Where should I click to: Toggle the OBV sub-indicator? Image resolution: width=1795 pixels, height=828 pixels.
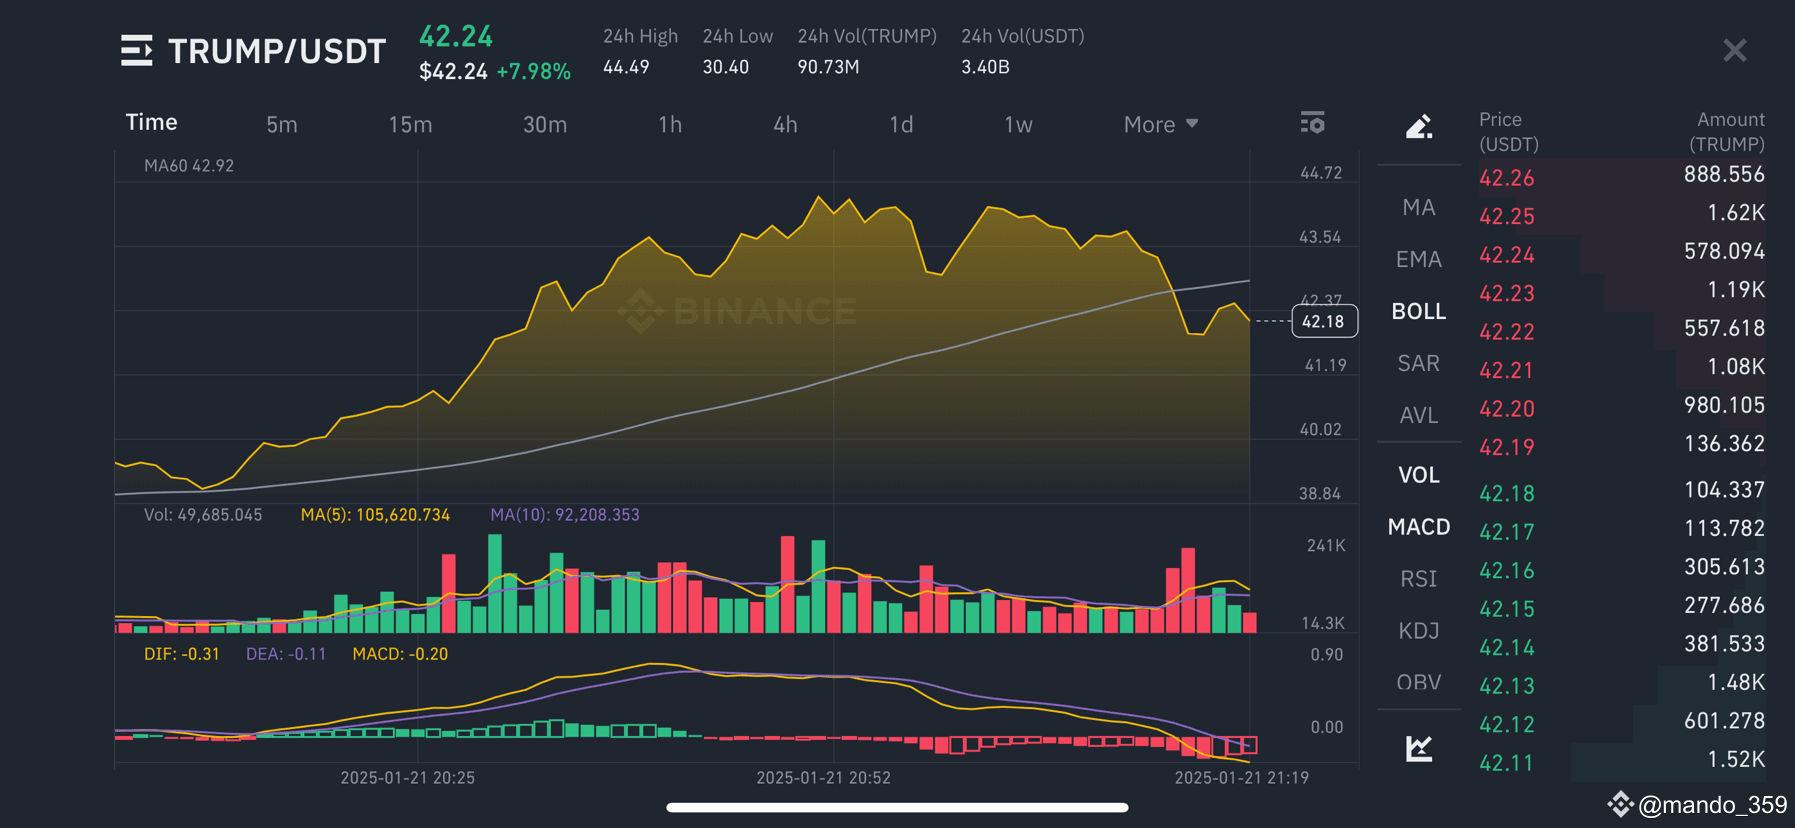[x=1419, y=683]
